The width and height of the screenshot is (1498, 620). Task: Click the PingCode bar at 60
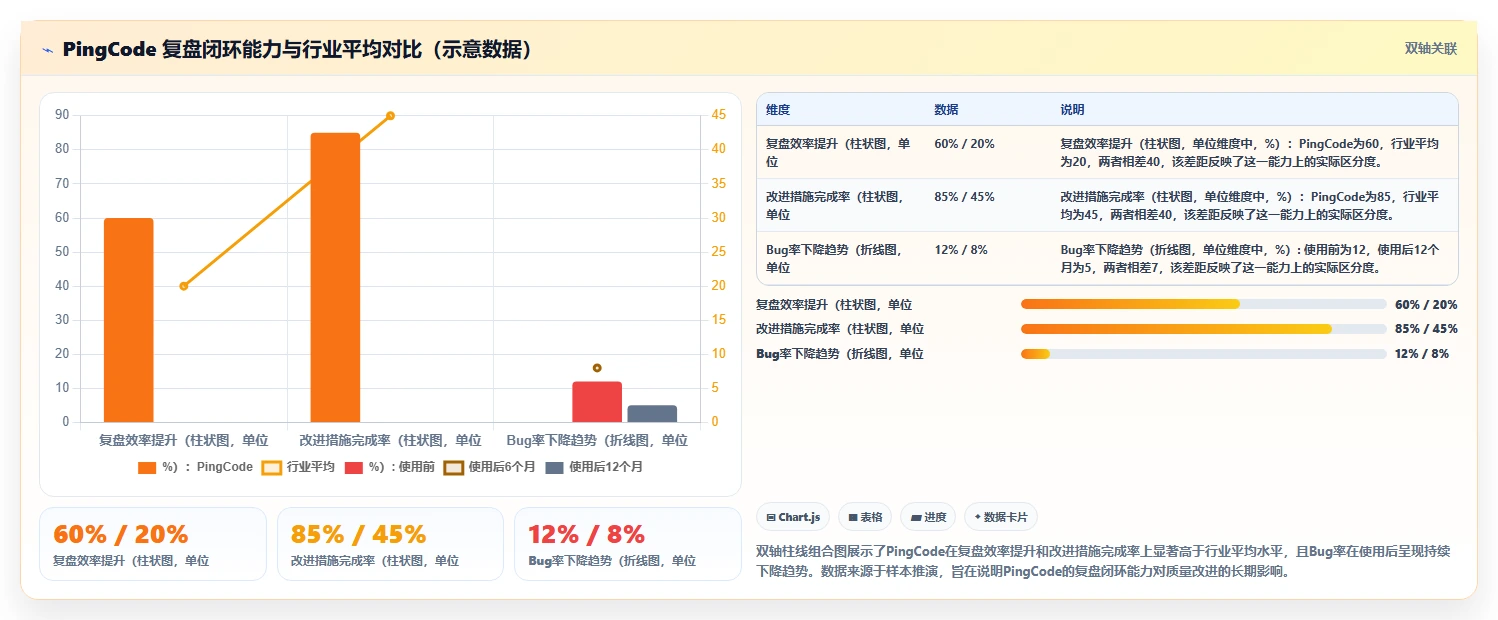[x=129, y=320]
